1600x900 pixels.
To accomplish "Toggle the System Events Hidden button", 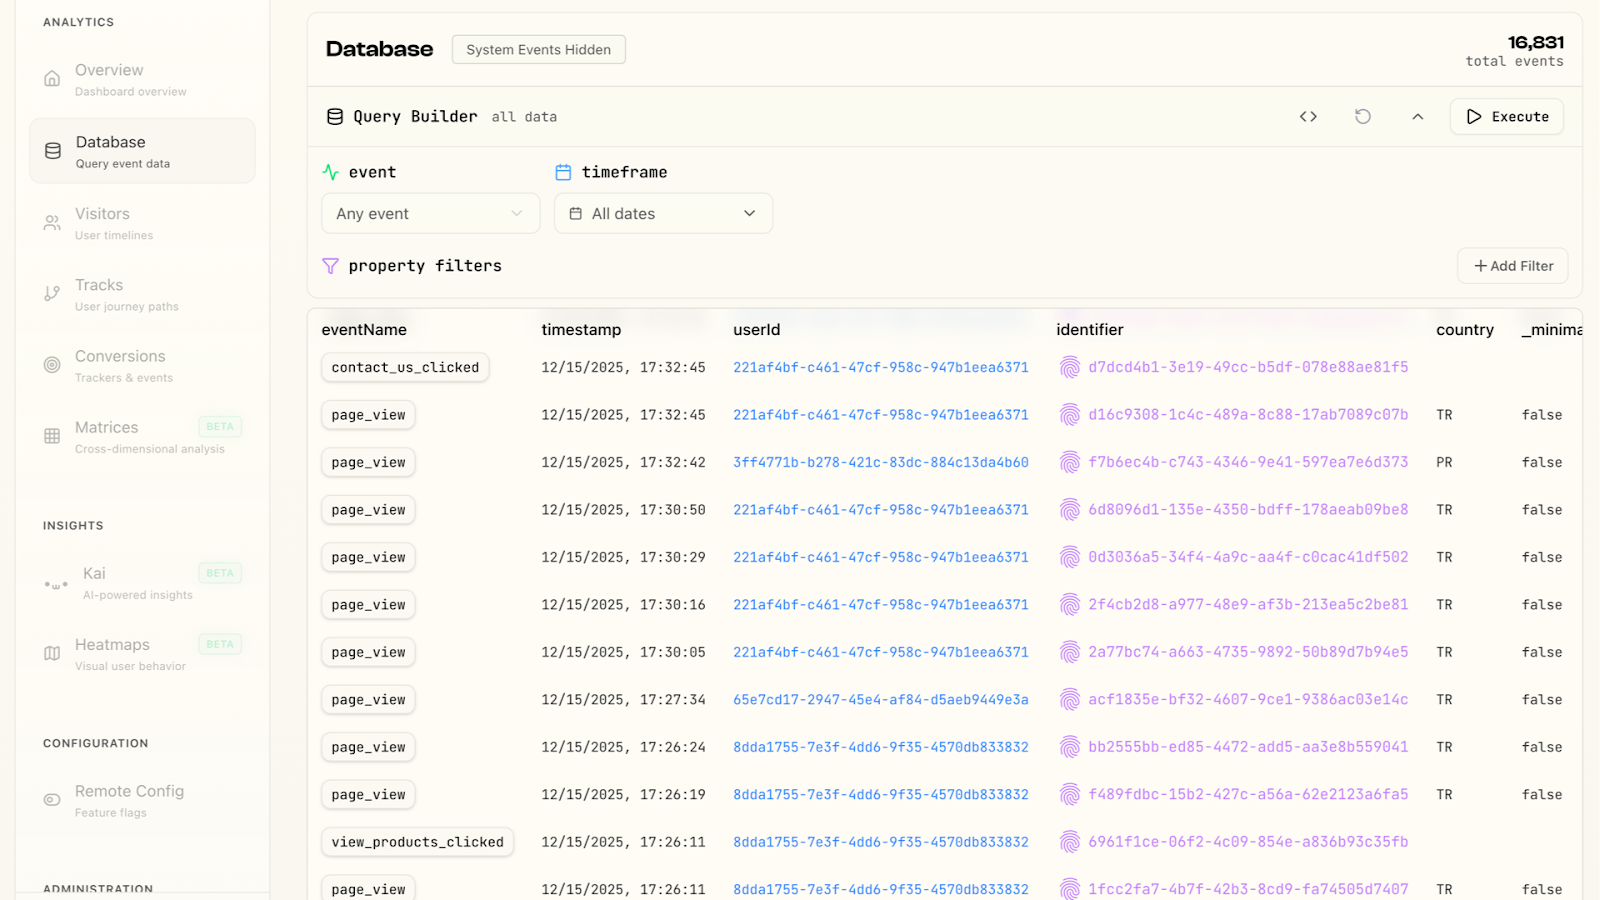I will pyautogui.click(x=538, y=50).
